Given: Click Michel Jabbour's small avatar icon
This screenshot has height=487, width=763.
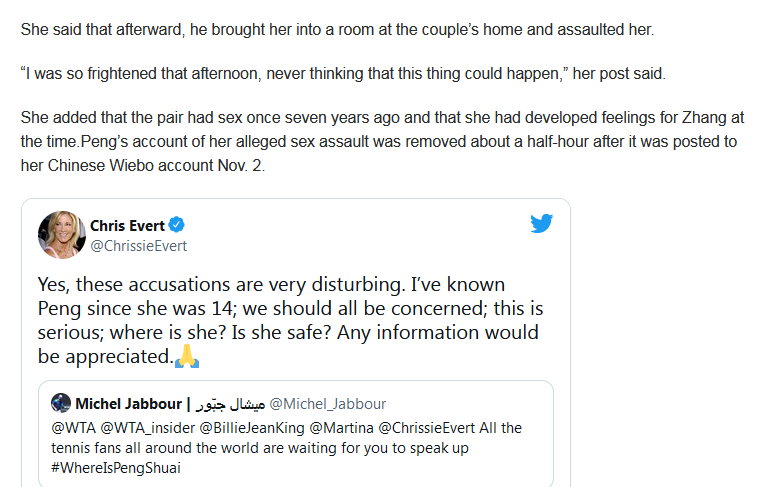Looking at the screenshot, I should pos(60,404).
